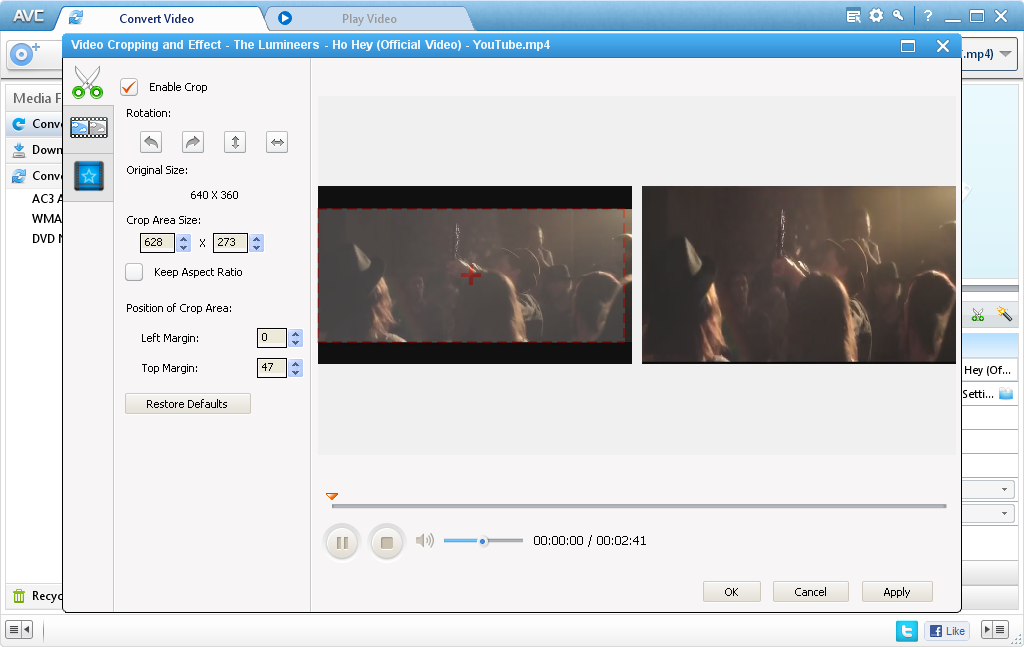This screenshot has width=1024, height=647.
Task: Mute the preview volume speaker icon
Action: pyautogui.click(x=424, y=541)
